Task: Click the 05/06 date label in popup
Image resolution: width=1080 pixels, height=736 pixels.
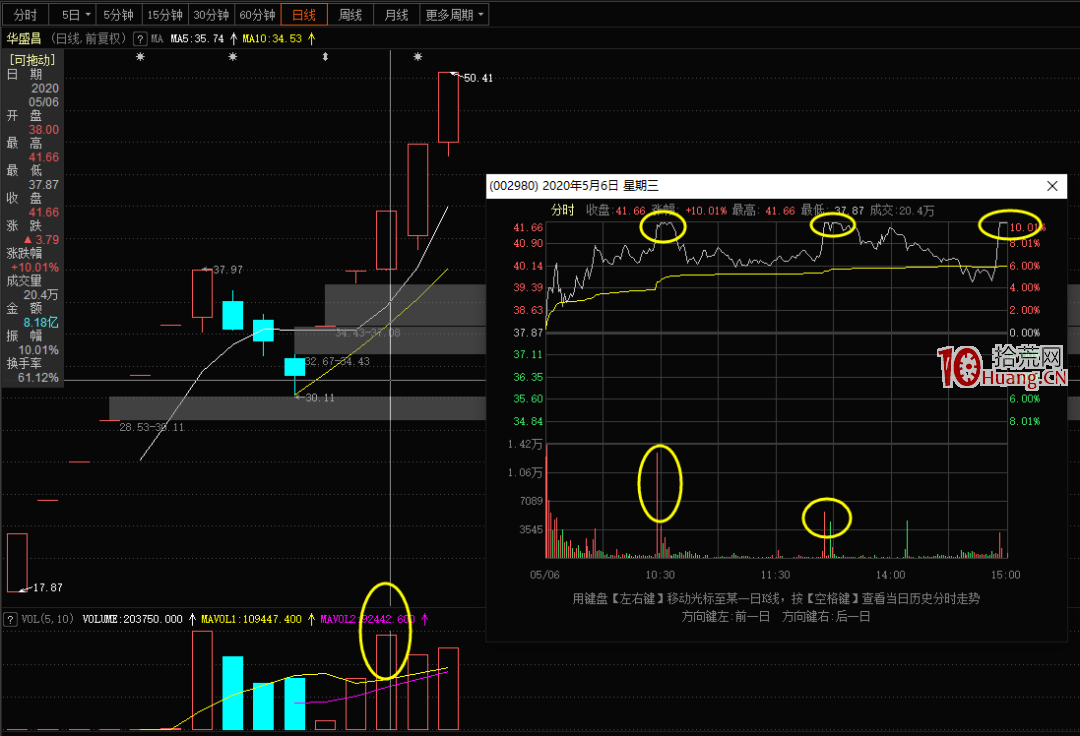Action: (x=544, y=574)
